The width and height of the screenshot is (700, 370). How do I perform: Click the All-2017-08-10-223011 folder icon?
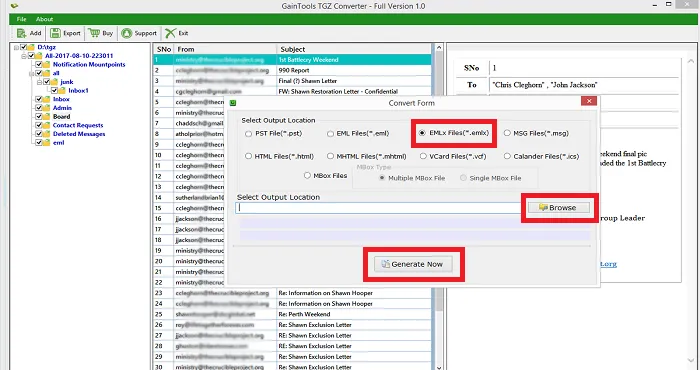point(38,56)
